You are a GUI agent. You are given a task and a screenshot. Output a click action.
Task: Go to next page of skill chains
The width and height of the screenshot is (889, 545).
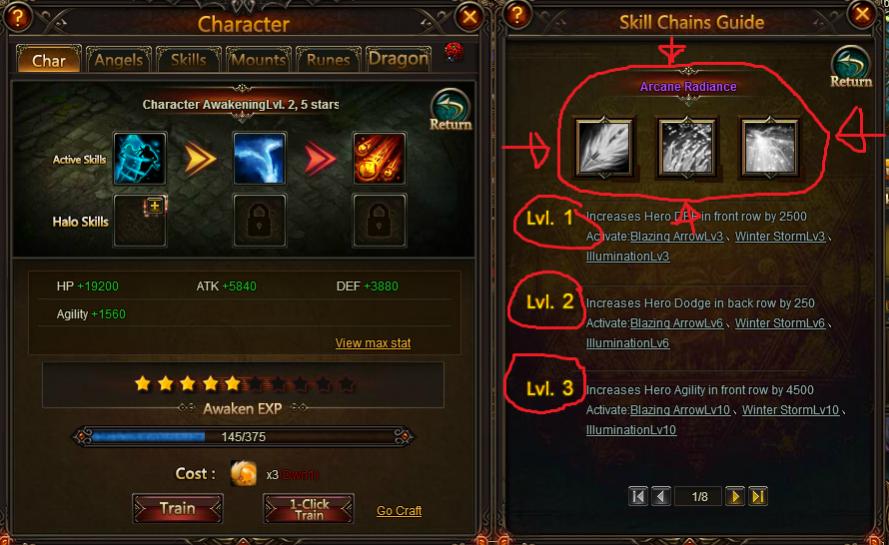pyautogui.click(x=735, y=497)
